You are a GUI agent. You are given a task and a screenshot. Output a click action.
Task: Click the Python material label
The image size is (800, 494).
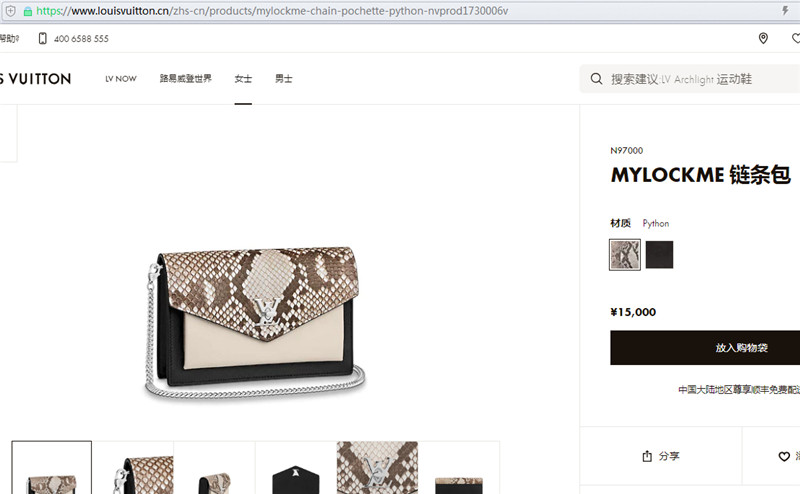tap(656, 224)
